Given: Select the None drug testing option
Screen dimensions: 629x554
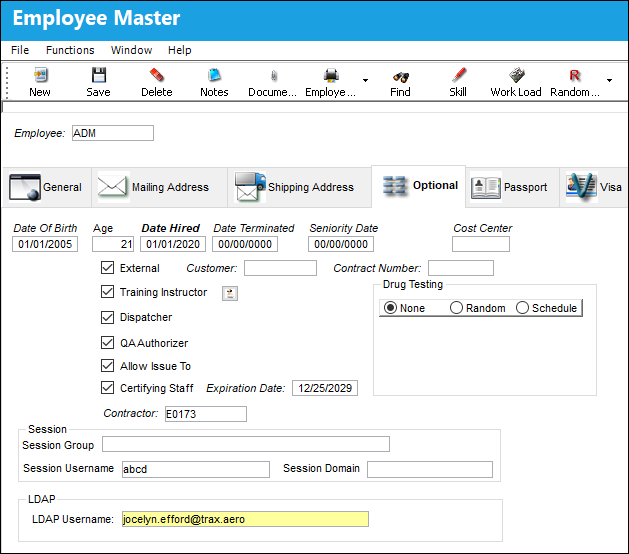Looking at the screenshot, I should pos(390,308).
